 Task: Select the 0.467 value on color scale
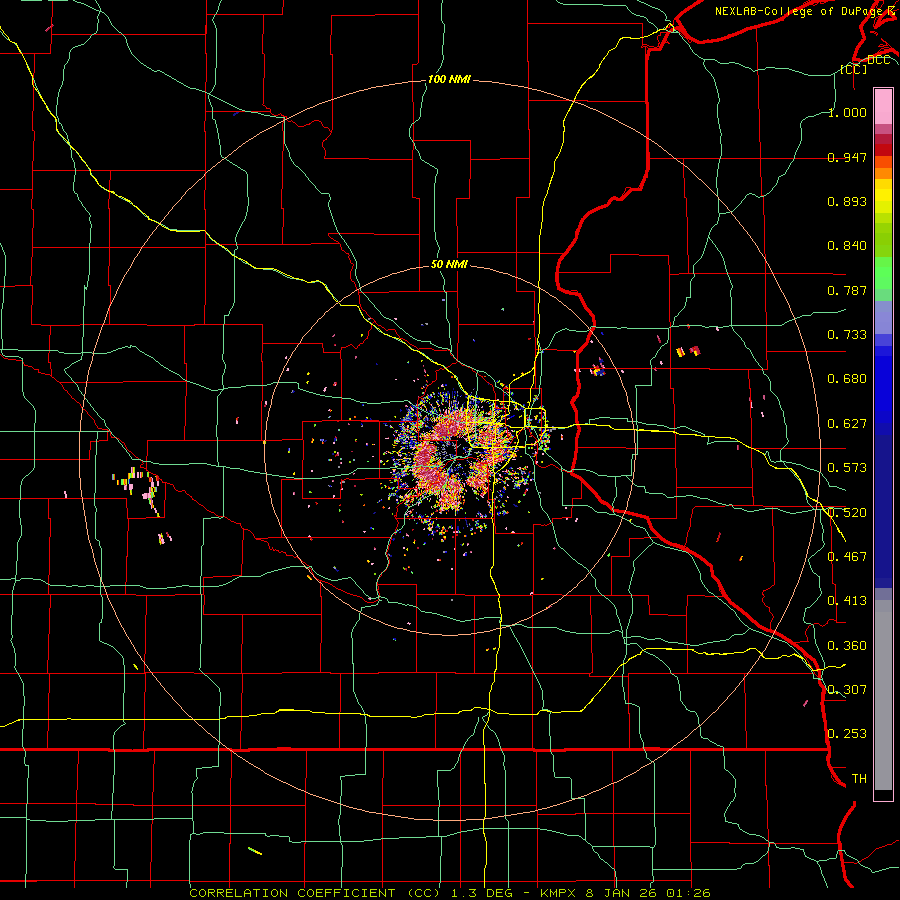pyautogui.click(x=847, y=557)
